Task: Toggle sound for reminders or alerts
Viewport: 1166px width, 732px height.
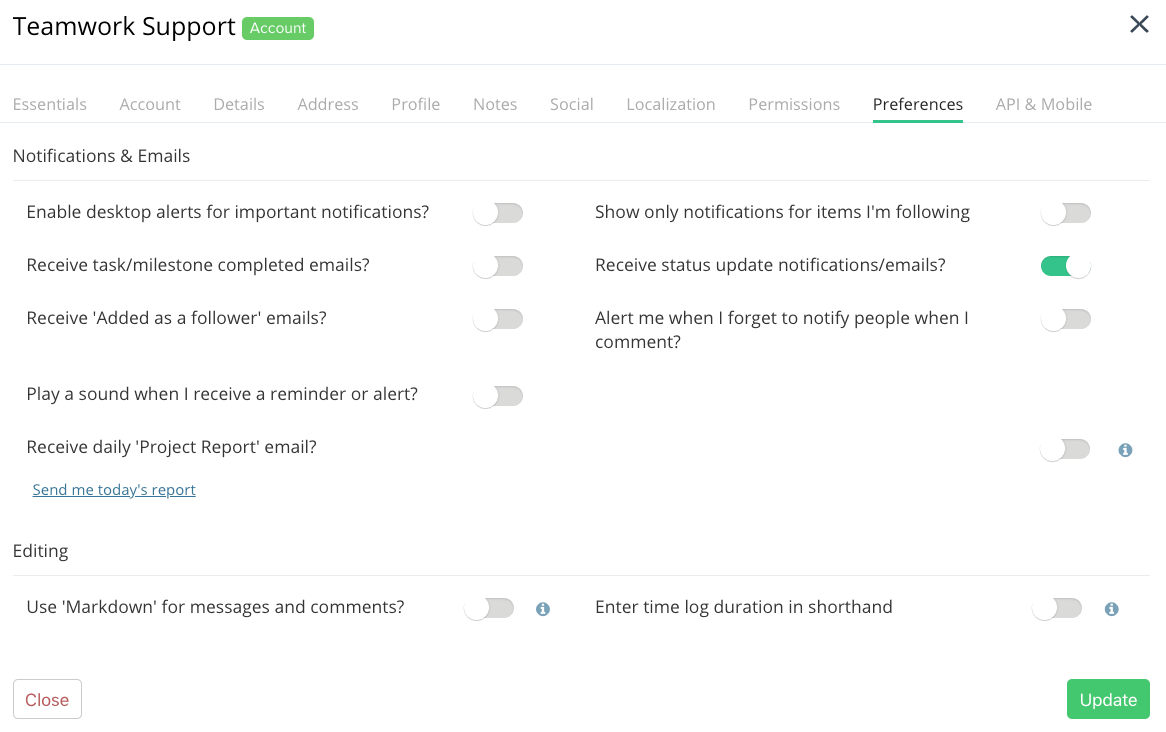Action: pos(498,396)
